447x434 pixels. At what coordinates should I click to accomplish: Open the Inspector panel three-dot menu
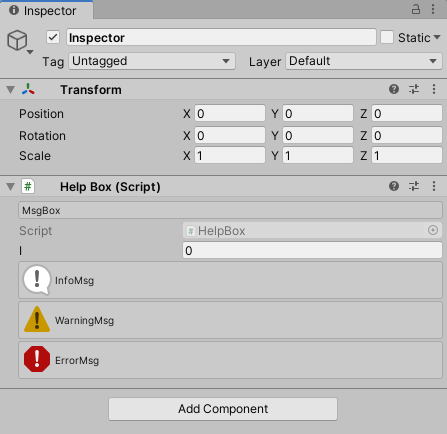pyautogui.click(x=433, y=9)
